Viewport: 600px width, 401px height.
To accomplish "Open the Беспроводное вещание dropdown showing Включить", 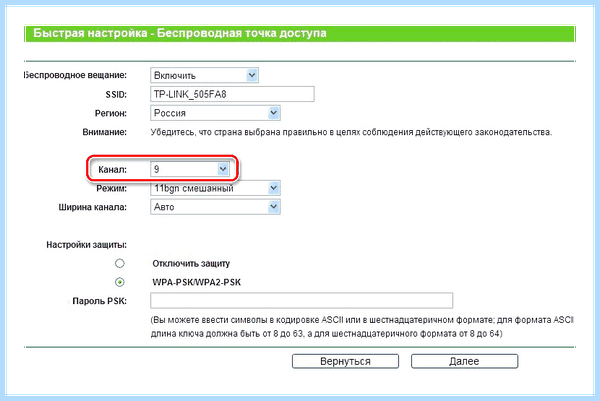I will click(x=204, y=75).
